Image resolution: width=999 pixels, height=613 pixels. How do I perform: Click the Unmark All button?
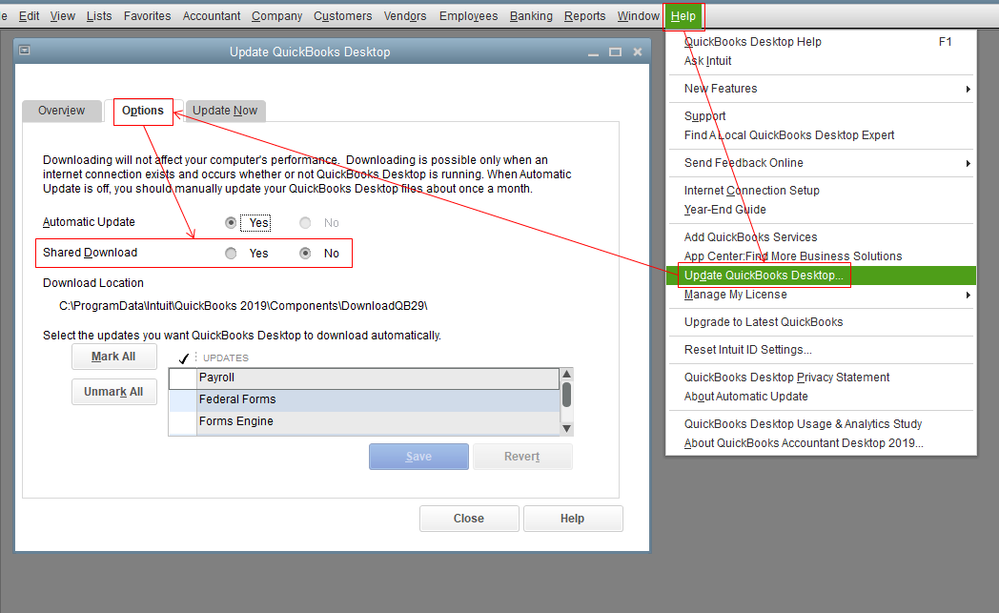coord(113,392)
